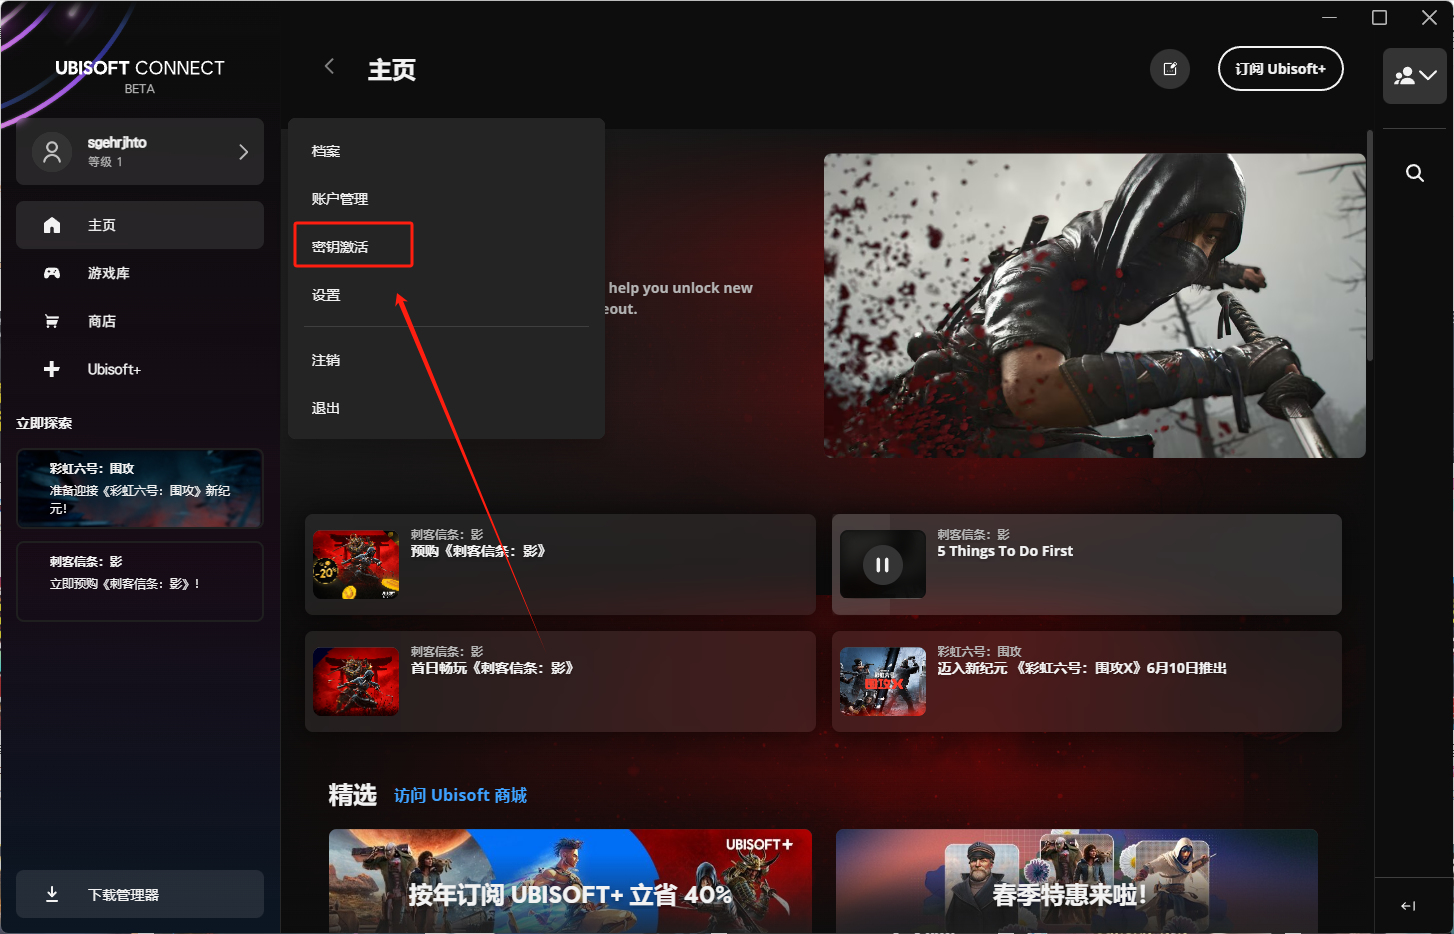Click the collapse panel arrow at bottom right
This screenshot has width=1454, height=934.
point(1408,906)
